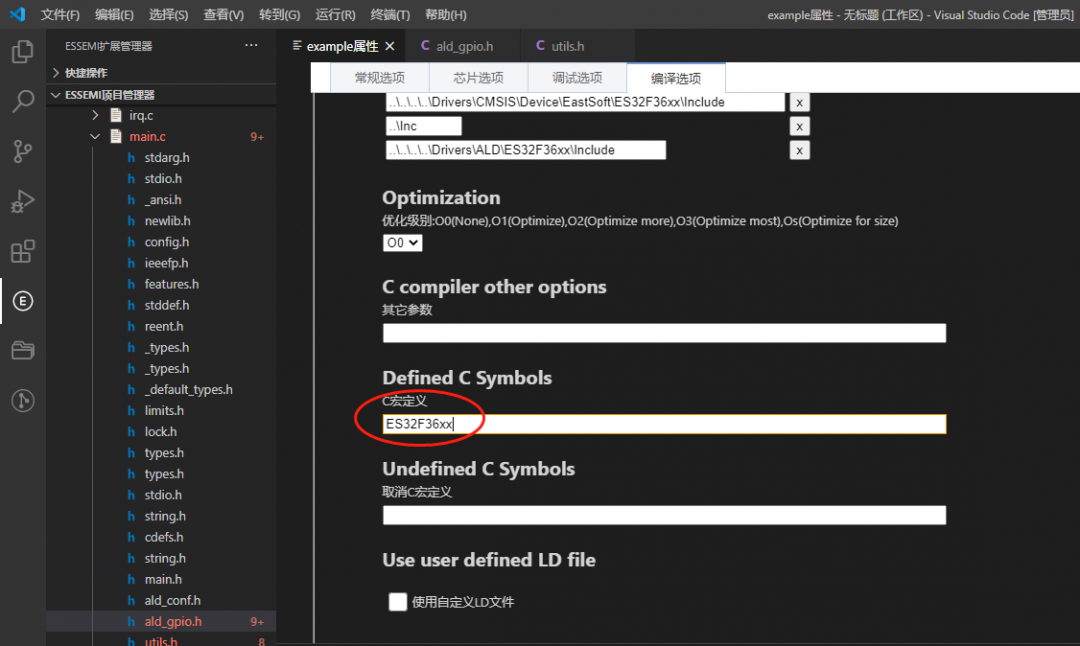Select the ESSEMI extension manager icon

[22, 301]
